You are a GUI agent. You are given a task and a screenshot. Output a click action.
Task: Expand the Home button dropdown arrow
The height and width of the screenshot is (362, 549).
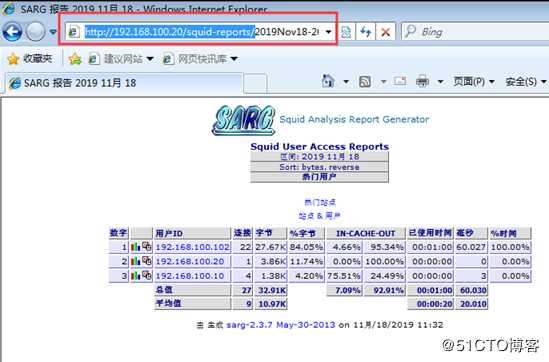click(346, 82)
